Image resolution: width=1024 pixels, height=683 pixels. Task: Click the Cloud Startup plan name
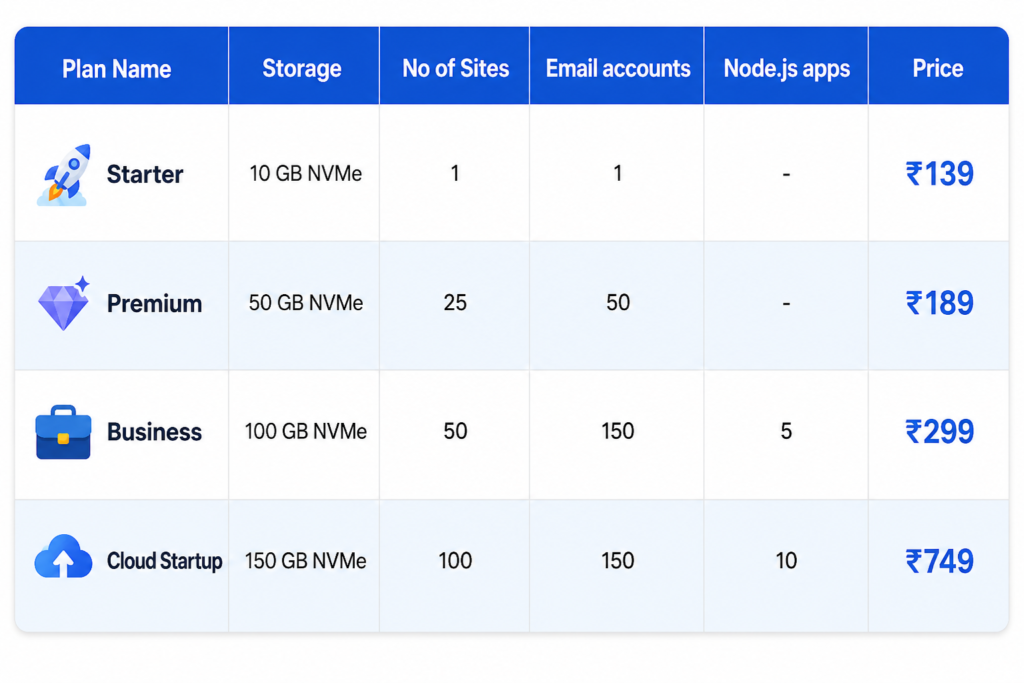pos(165,561)
